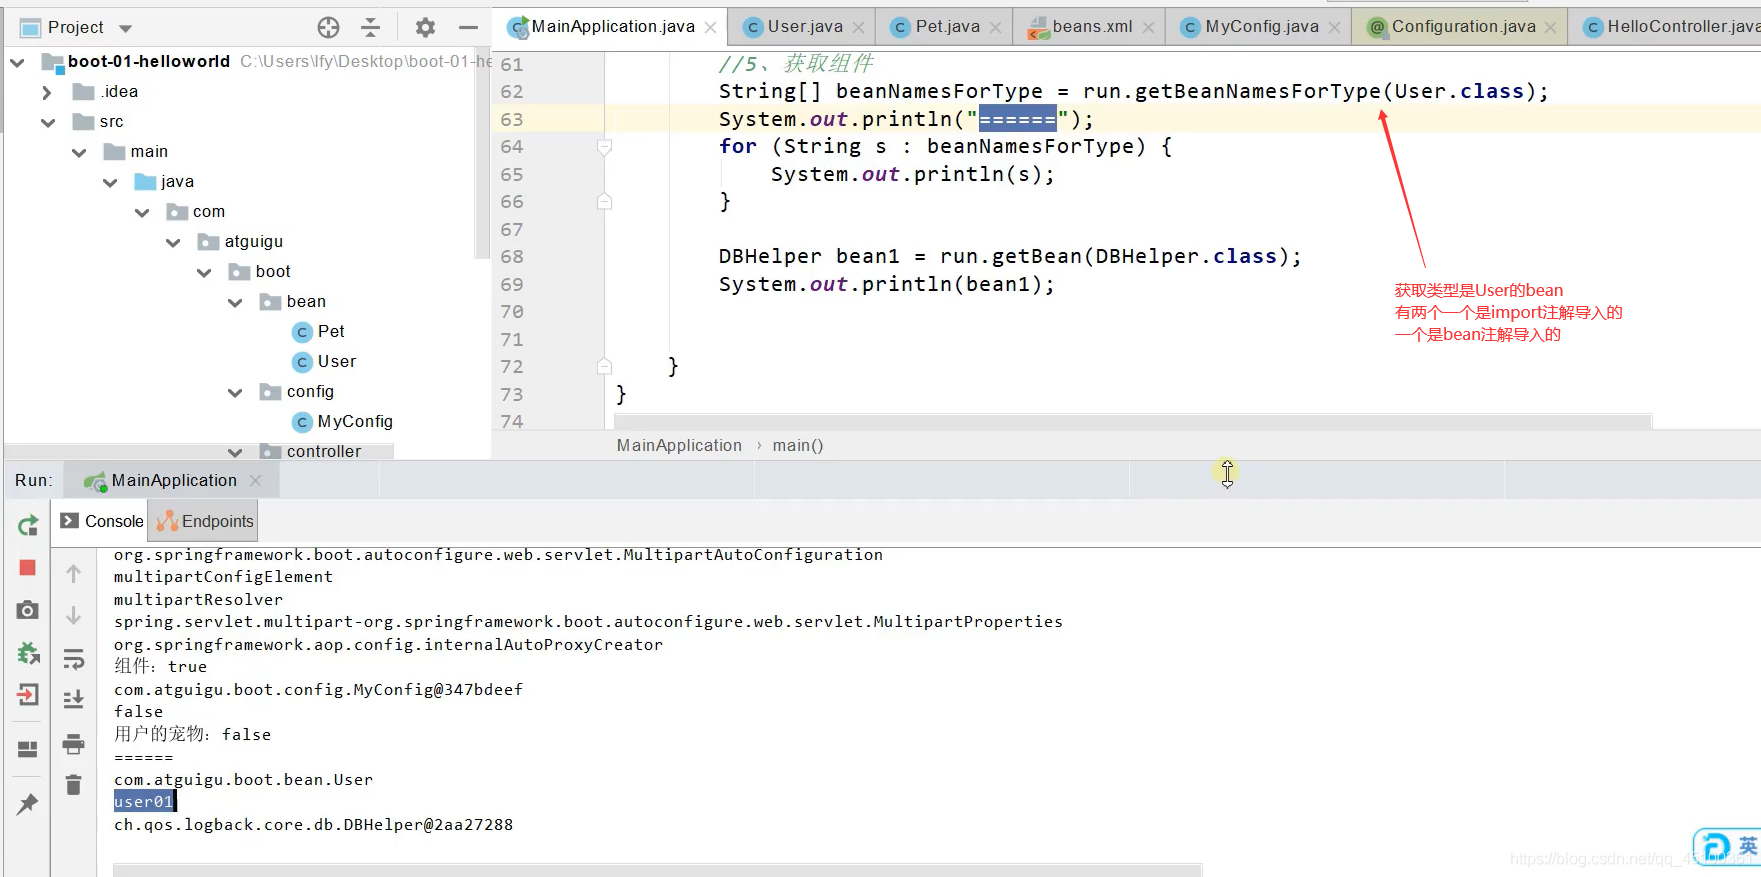Select the controller package in tree

tap(324, 452)
